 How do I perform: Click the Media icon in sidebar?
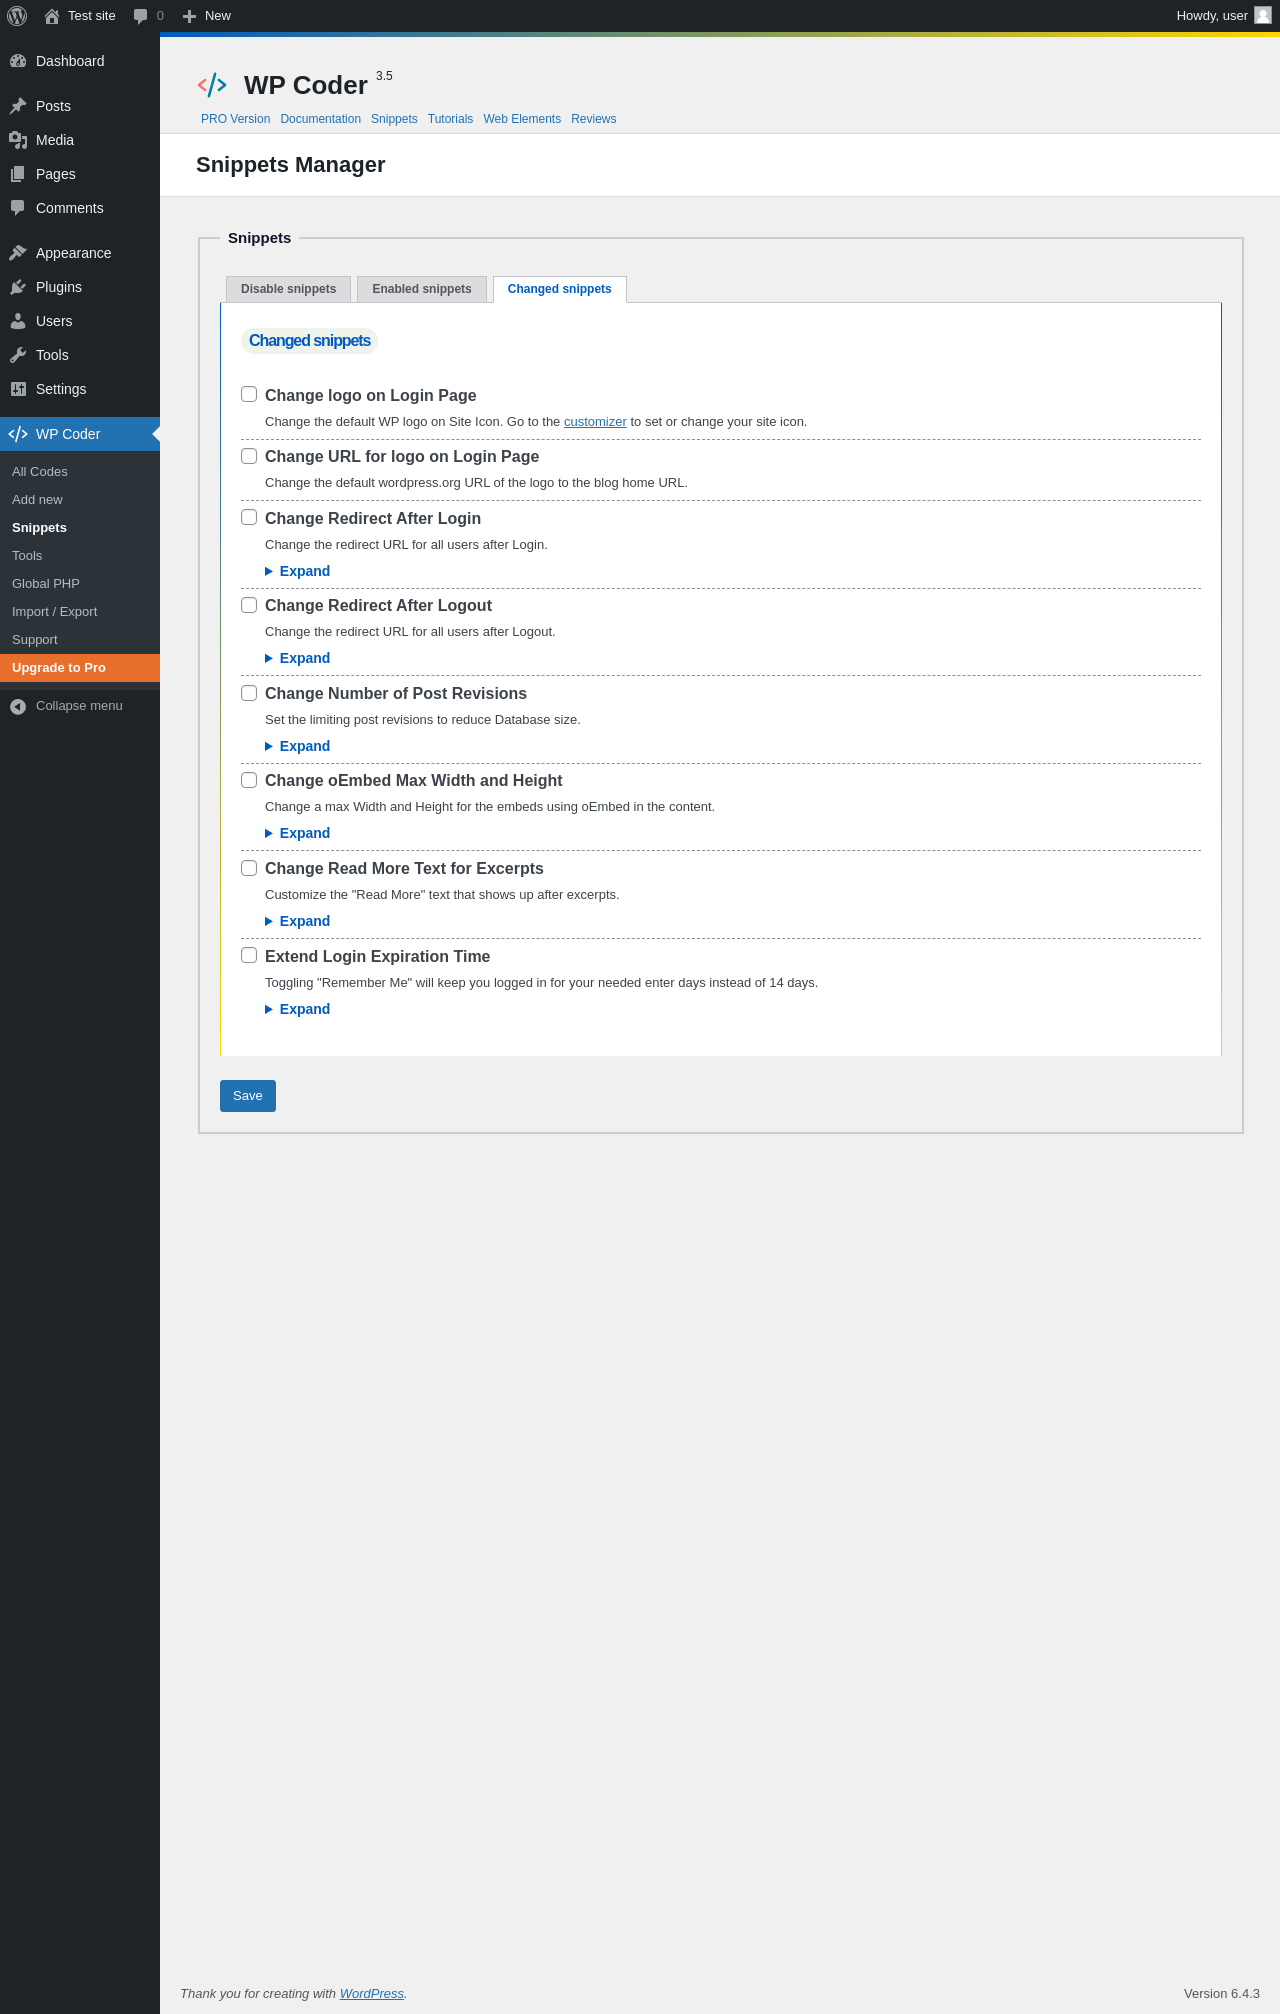18,140
